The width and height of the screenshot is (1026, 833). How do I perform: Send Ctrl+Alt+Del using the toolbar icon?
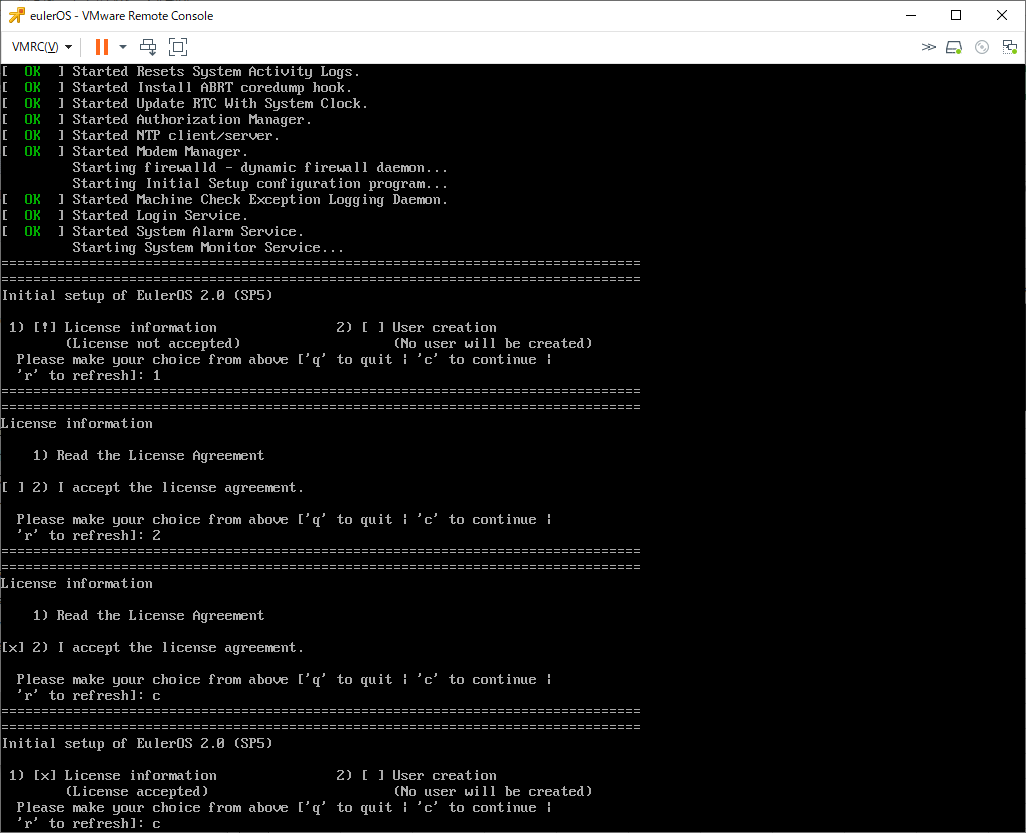[x=148, y=47]
